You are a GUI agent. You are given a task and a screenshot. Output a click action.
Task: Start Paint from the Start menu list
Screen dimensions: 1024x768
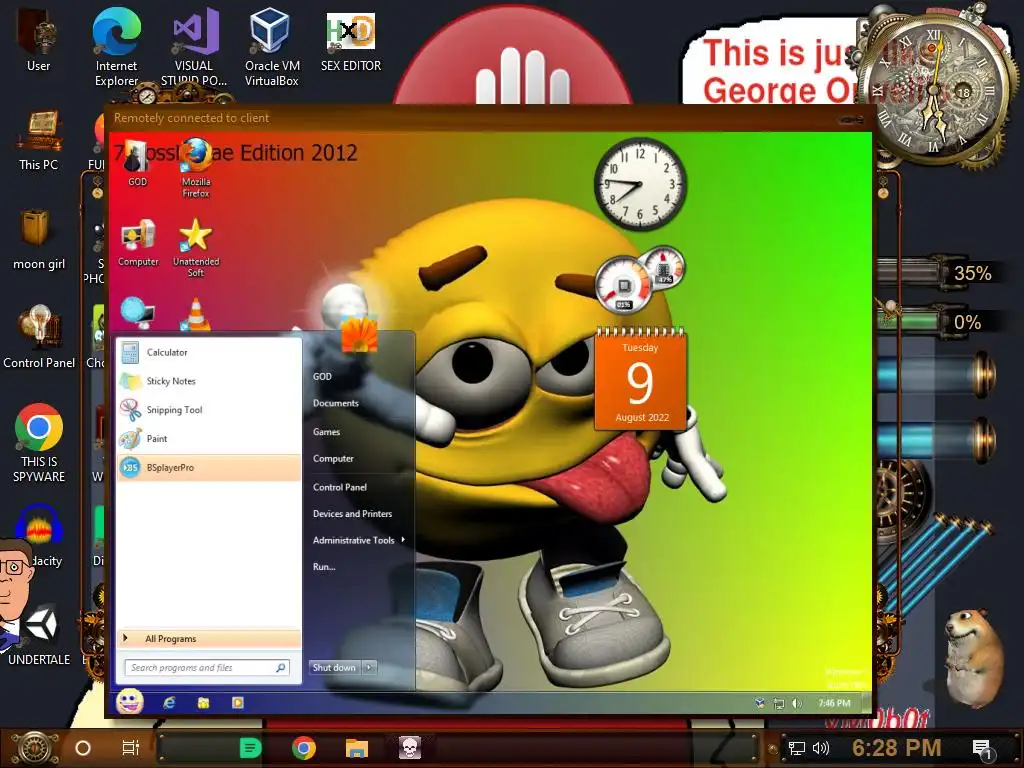208,439
